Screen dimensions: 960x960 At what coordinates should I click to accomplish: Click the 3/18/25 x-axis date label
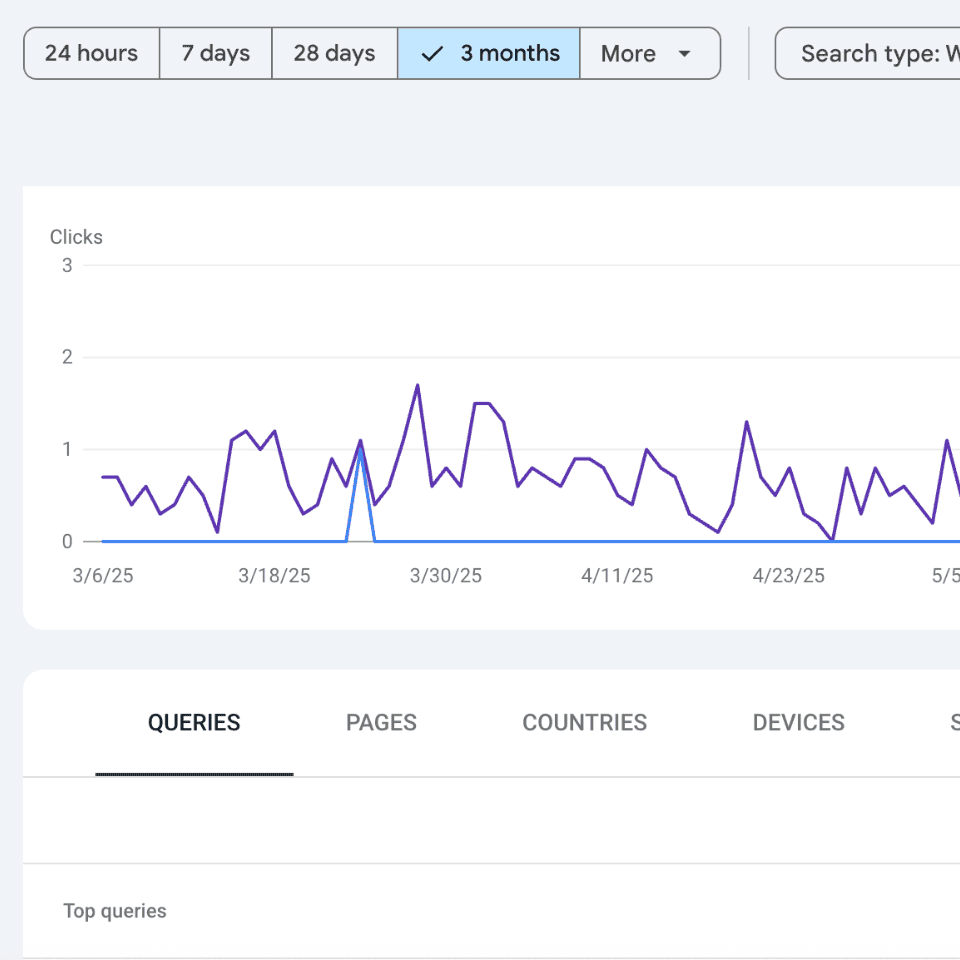[x=274, y=576]
